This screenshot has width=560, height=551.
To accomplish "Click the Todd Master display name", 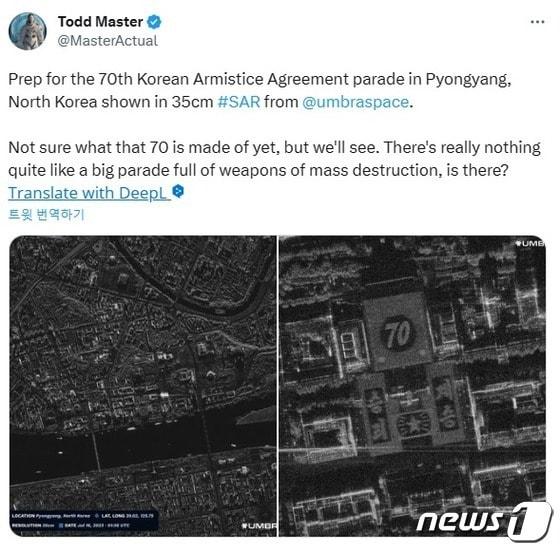I will (100, 22).
